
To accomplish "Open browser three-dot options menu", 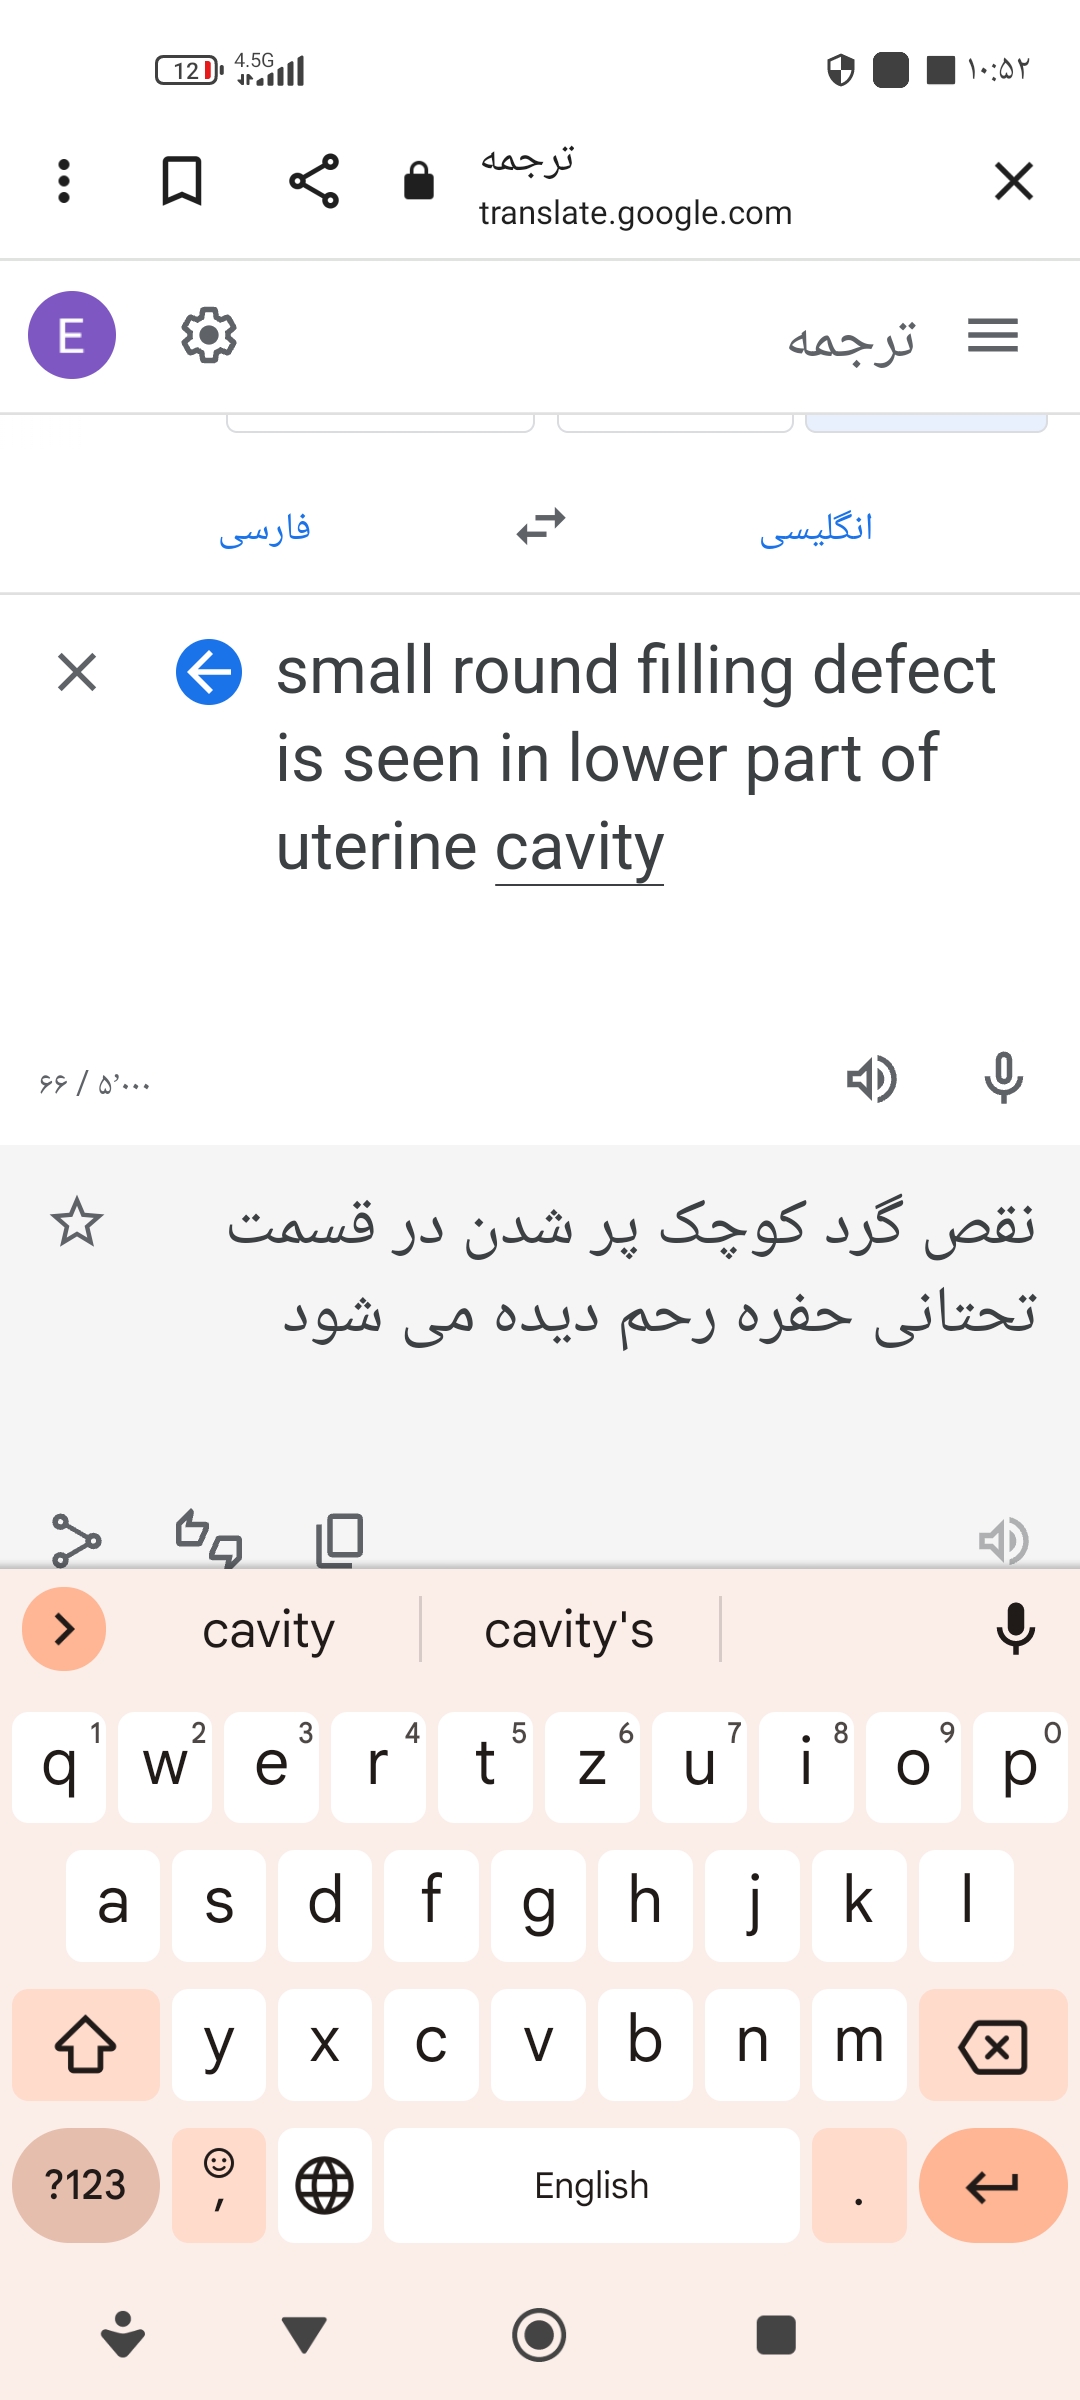I will pyautogui.click(x=64, y=182).
